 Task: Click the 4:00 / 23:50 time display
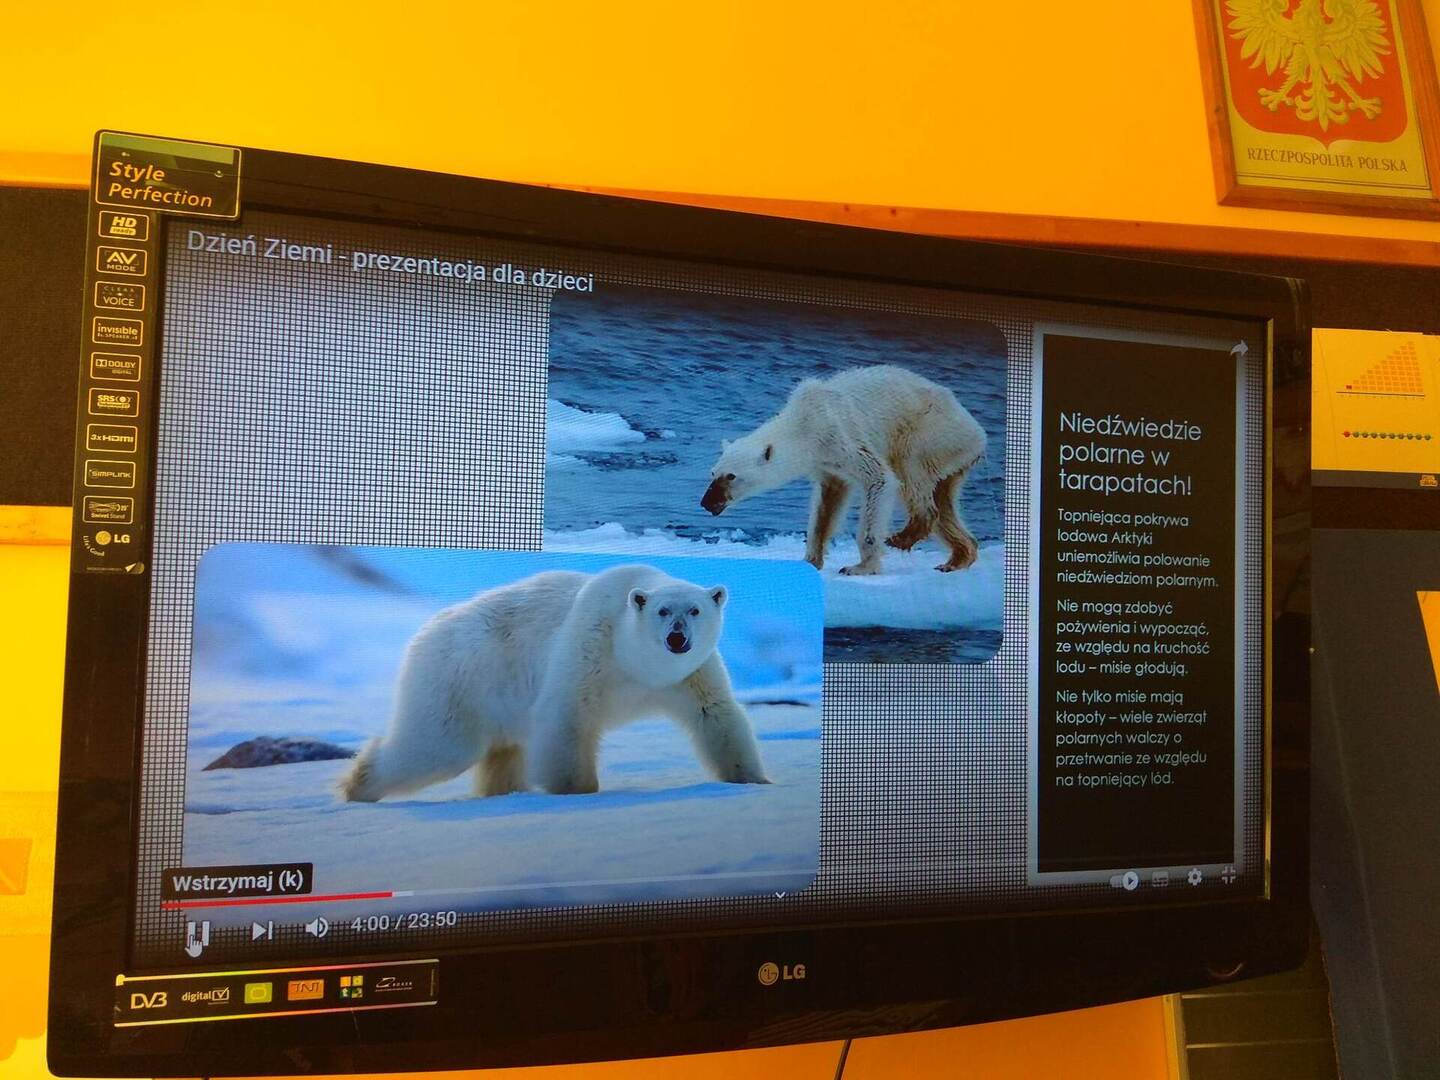click(403, 921)
